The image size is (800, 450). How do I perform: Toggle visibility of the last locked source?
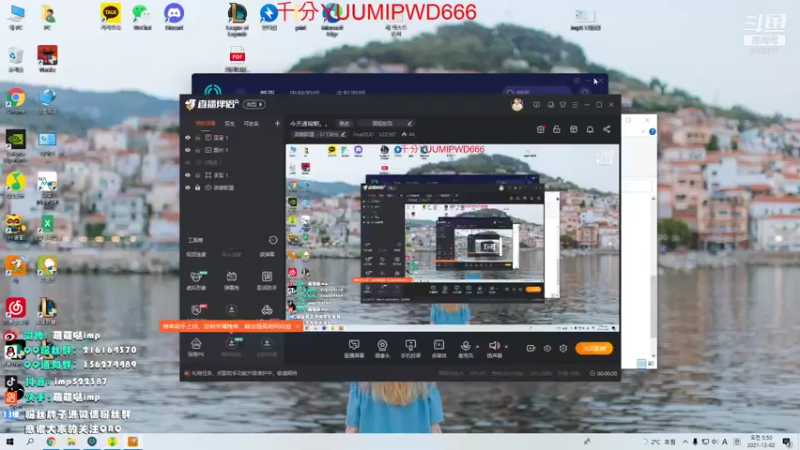(188, 188)
